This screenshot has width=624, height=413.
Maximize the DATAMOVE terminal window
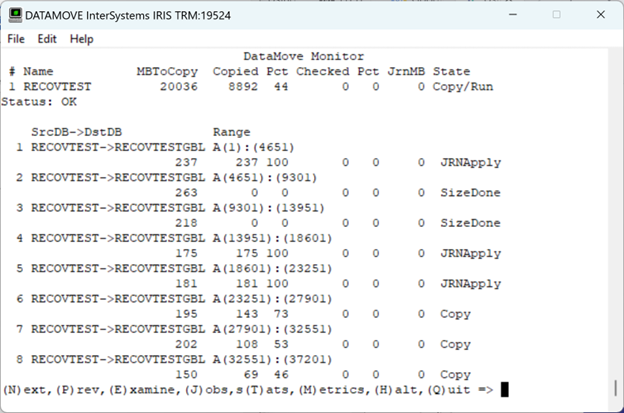(556, 15)
